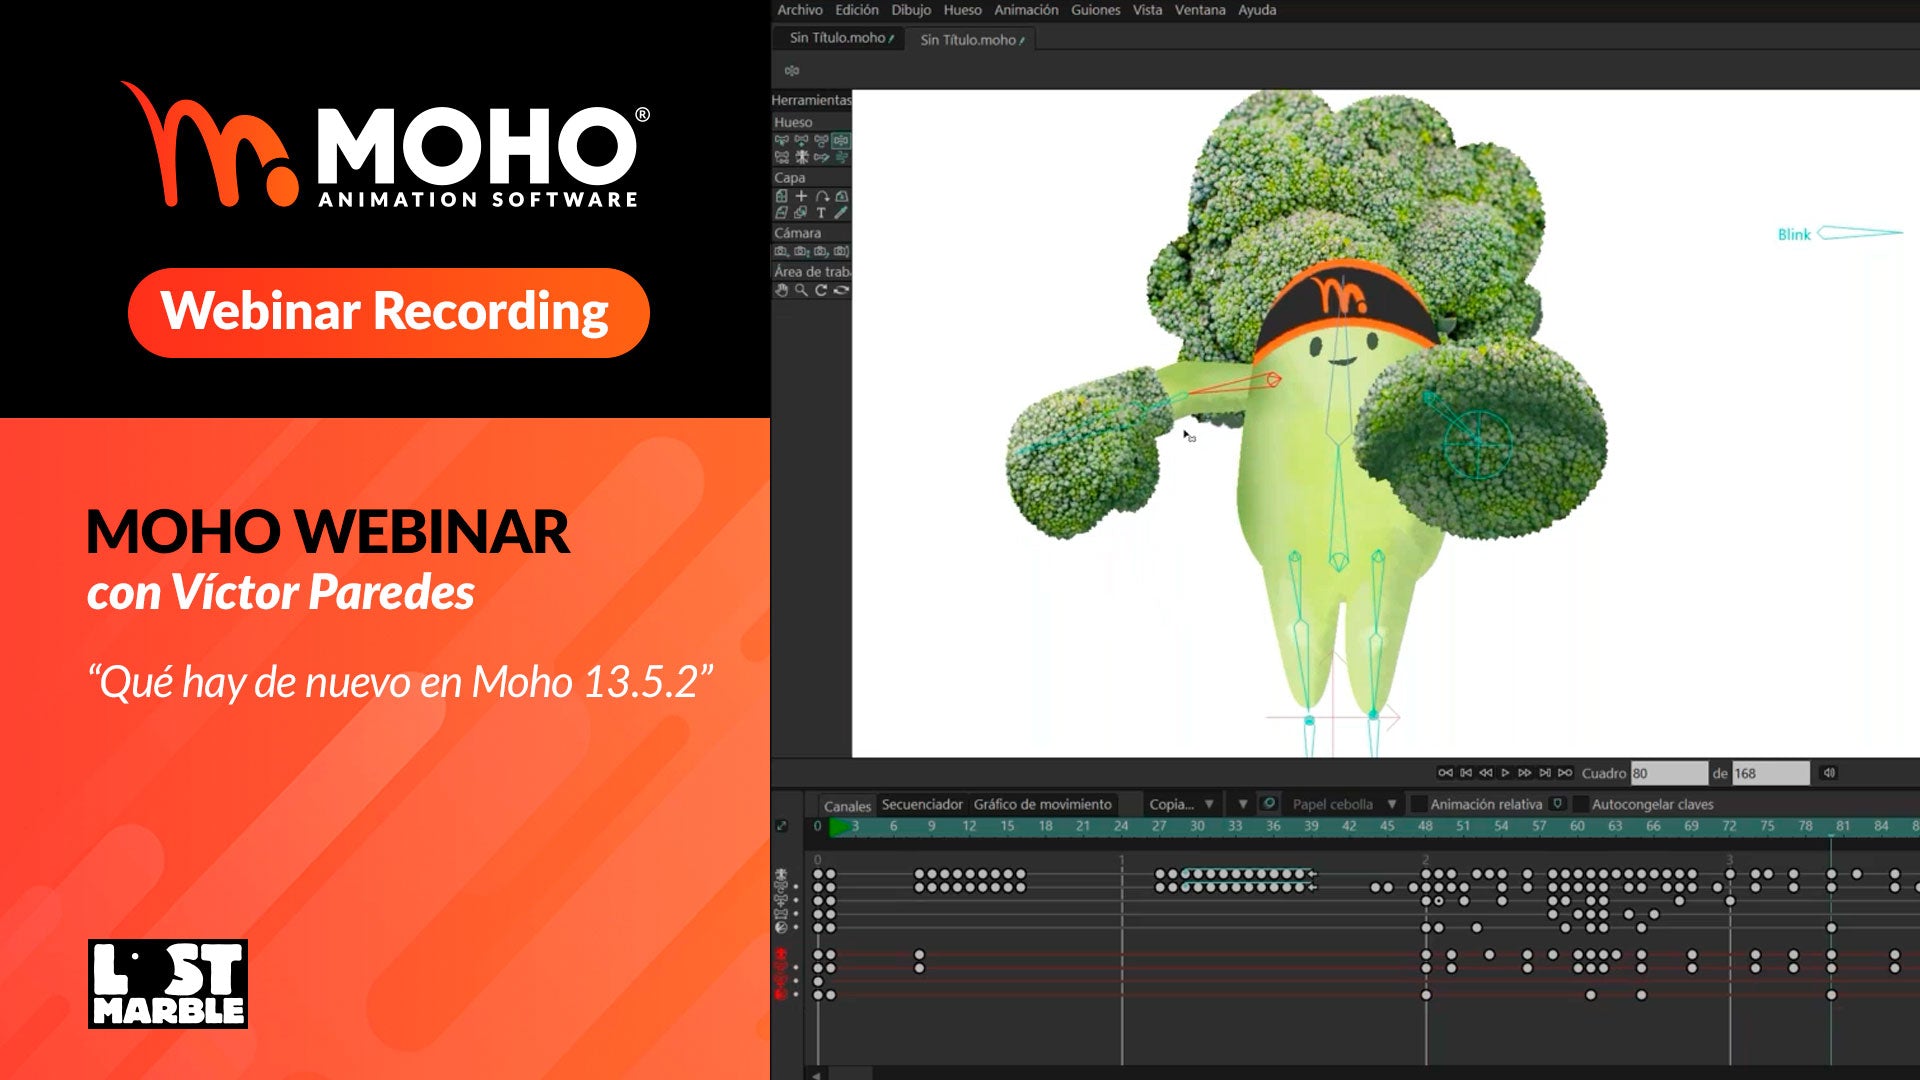Open the unlabeled dropdown arrow beside Copia
Viewport: 1920px width, 1080px height.
coord(1243,804)
